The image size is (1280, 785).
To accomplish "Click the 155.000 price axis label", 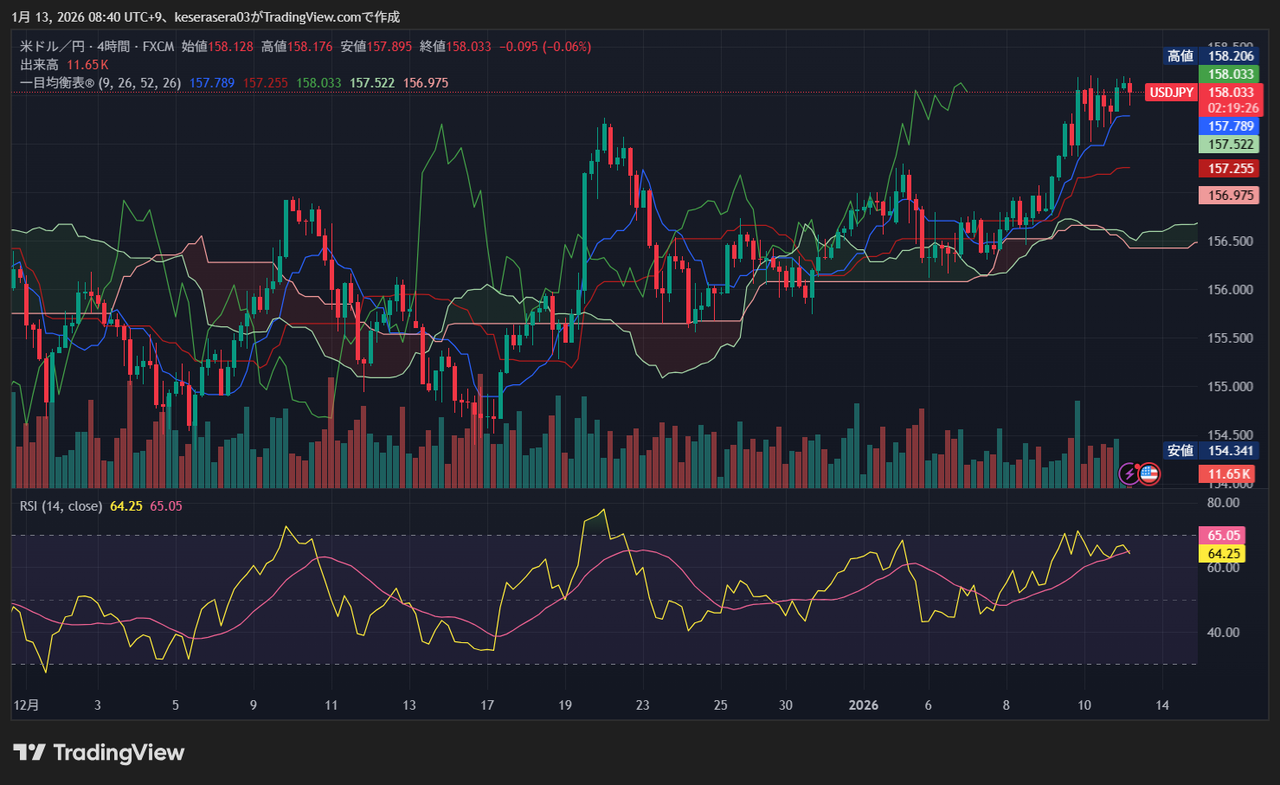I will pyautogui.click(x=1231, y=387).
